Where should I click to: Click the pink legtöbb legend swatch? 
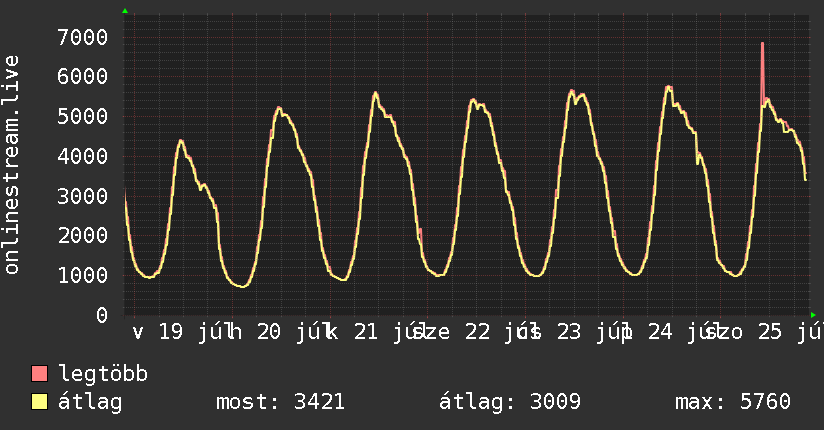point(39,374)
